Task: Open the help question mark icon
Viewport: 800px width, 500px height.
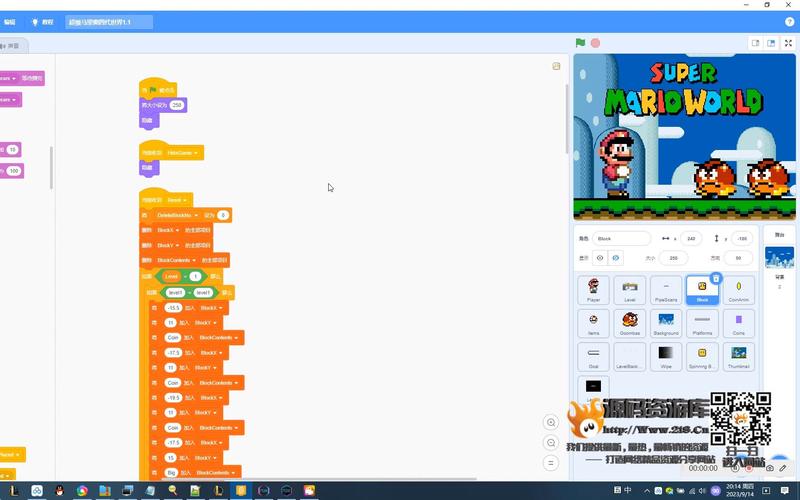Action: [x=789, y=22]
